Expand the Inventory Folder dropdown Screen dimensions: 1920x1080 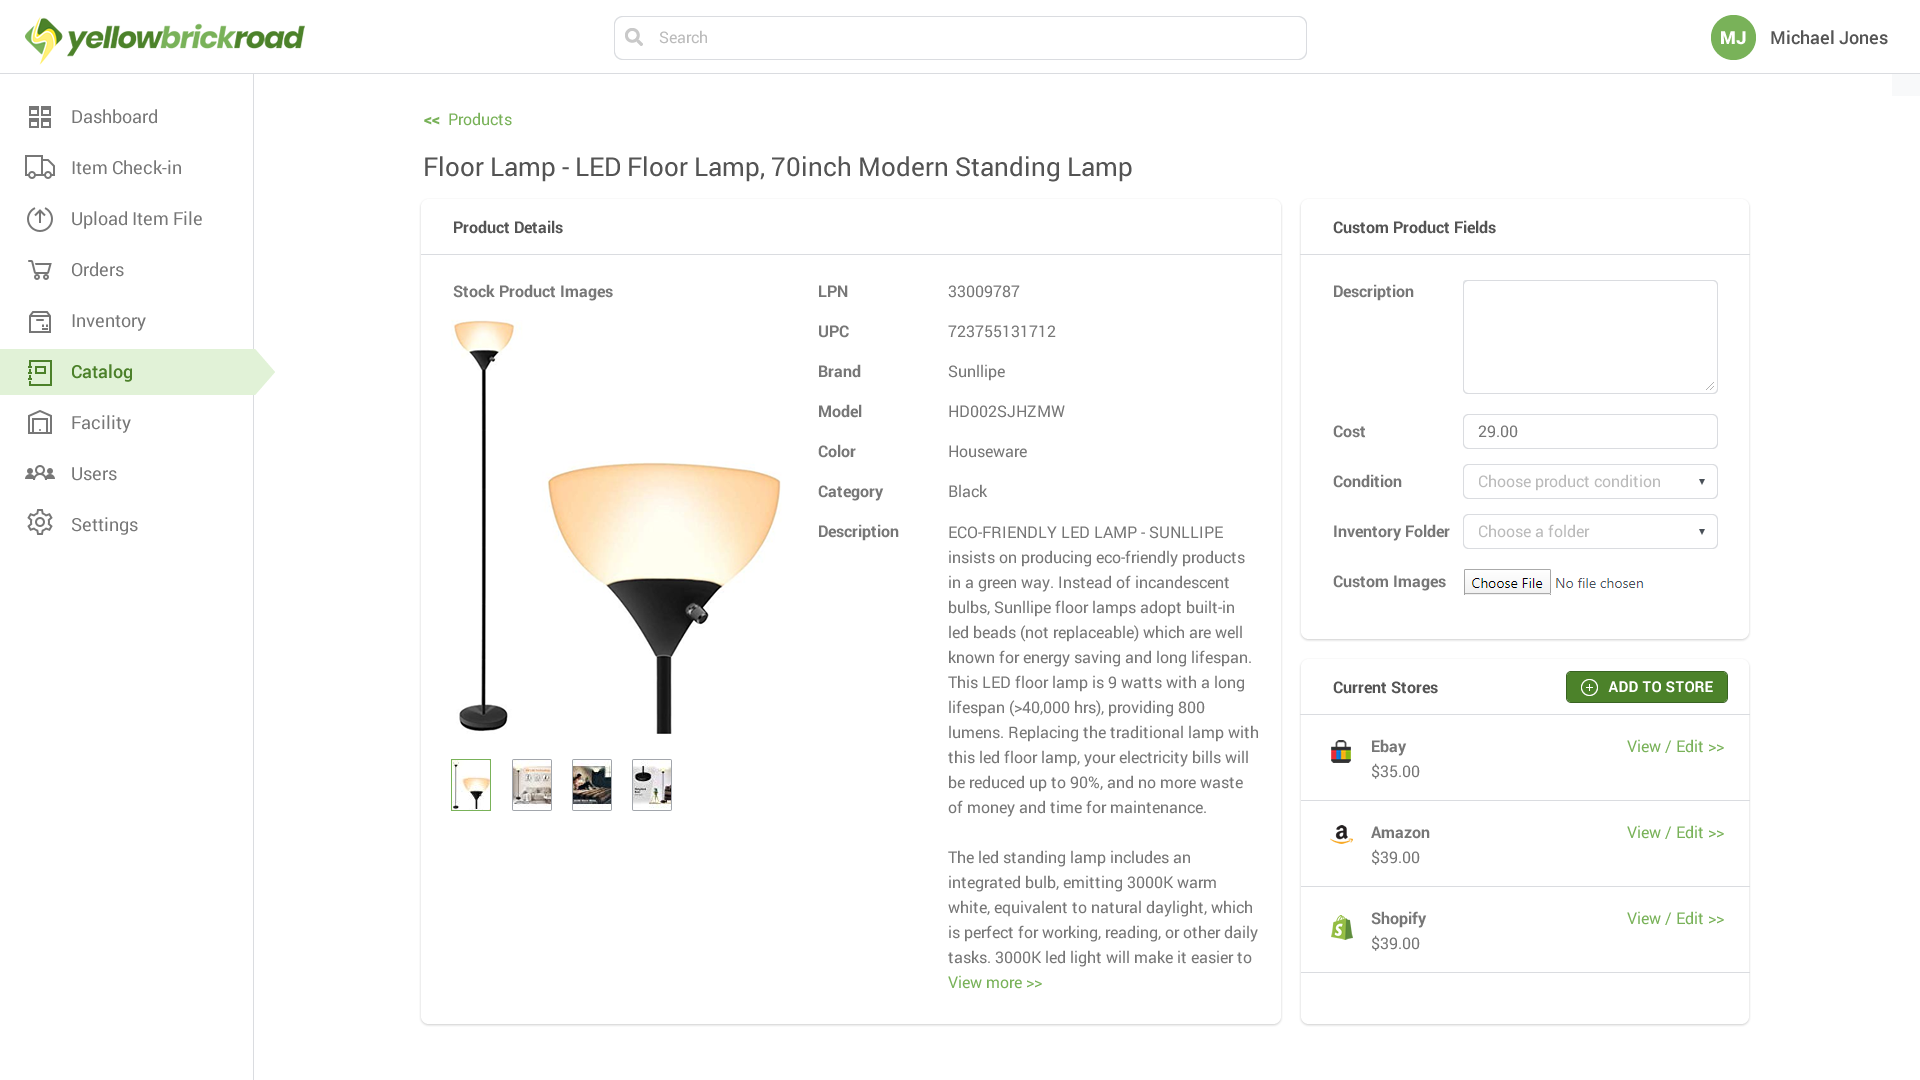point(1590,532)
